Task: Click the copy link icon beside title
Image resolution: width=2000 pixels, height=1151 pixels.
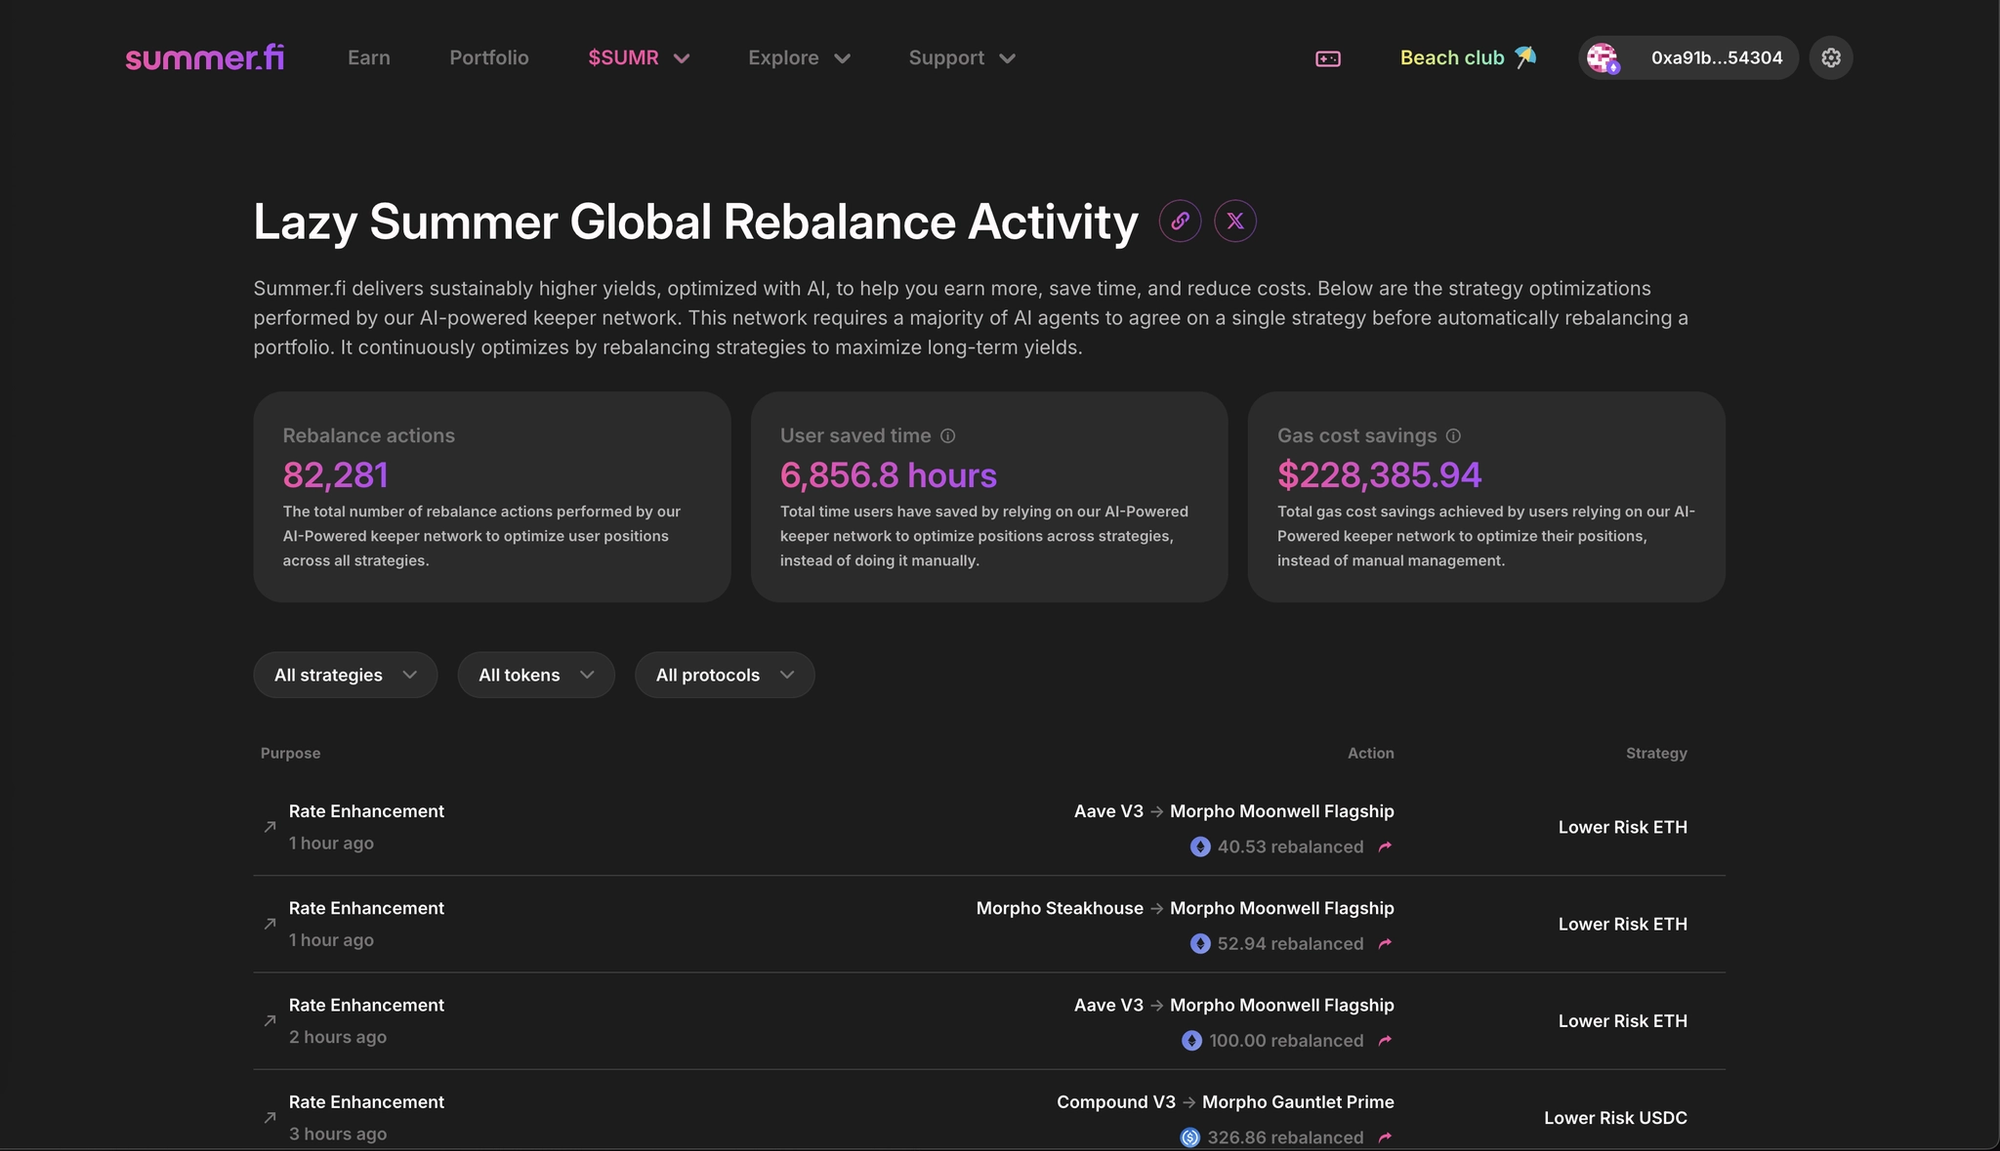Action: 1180,221
